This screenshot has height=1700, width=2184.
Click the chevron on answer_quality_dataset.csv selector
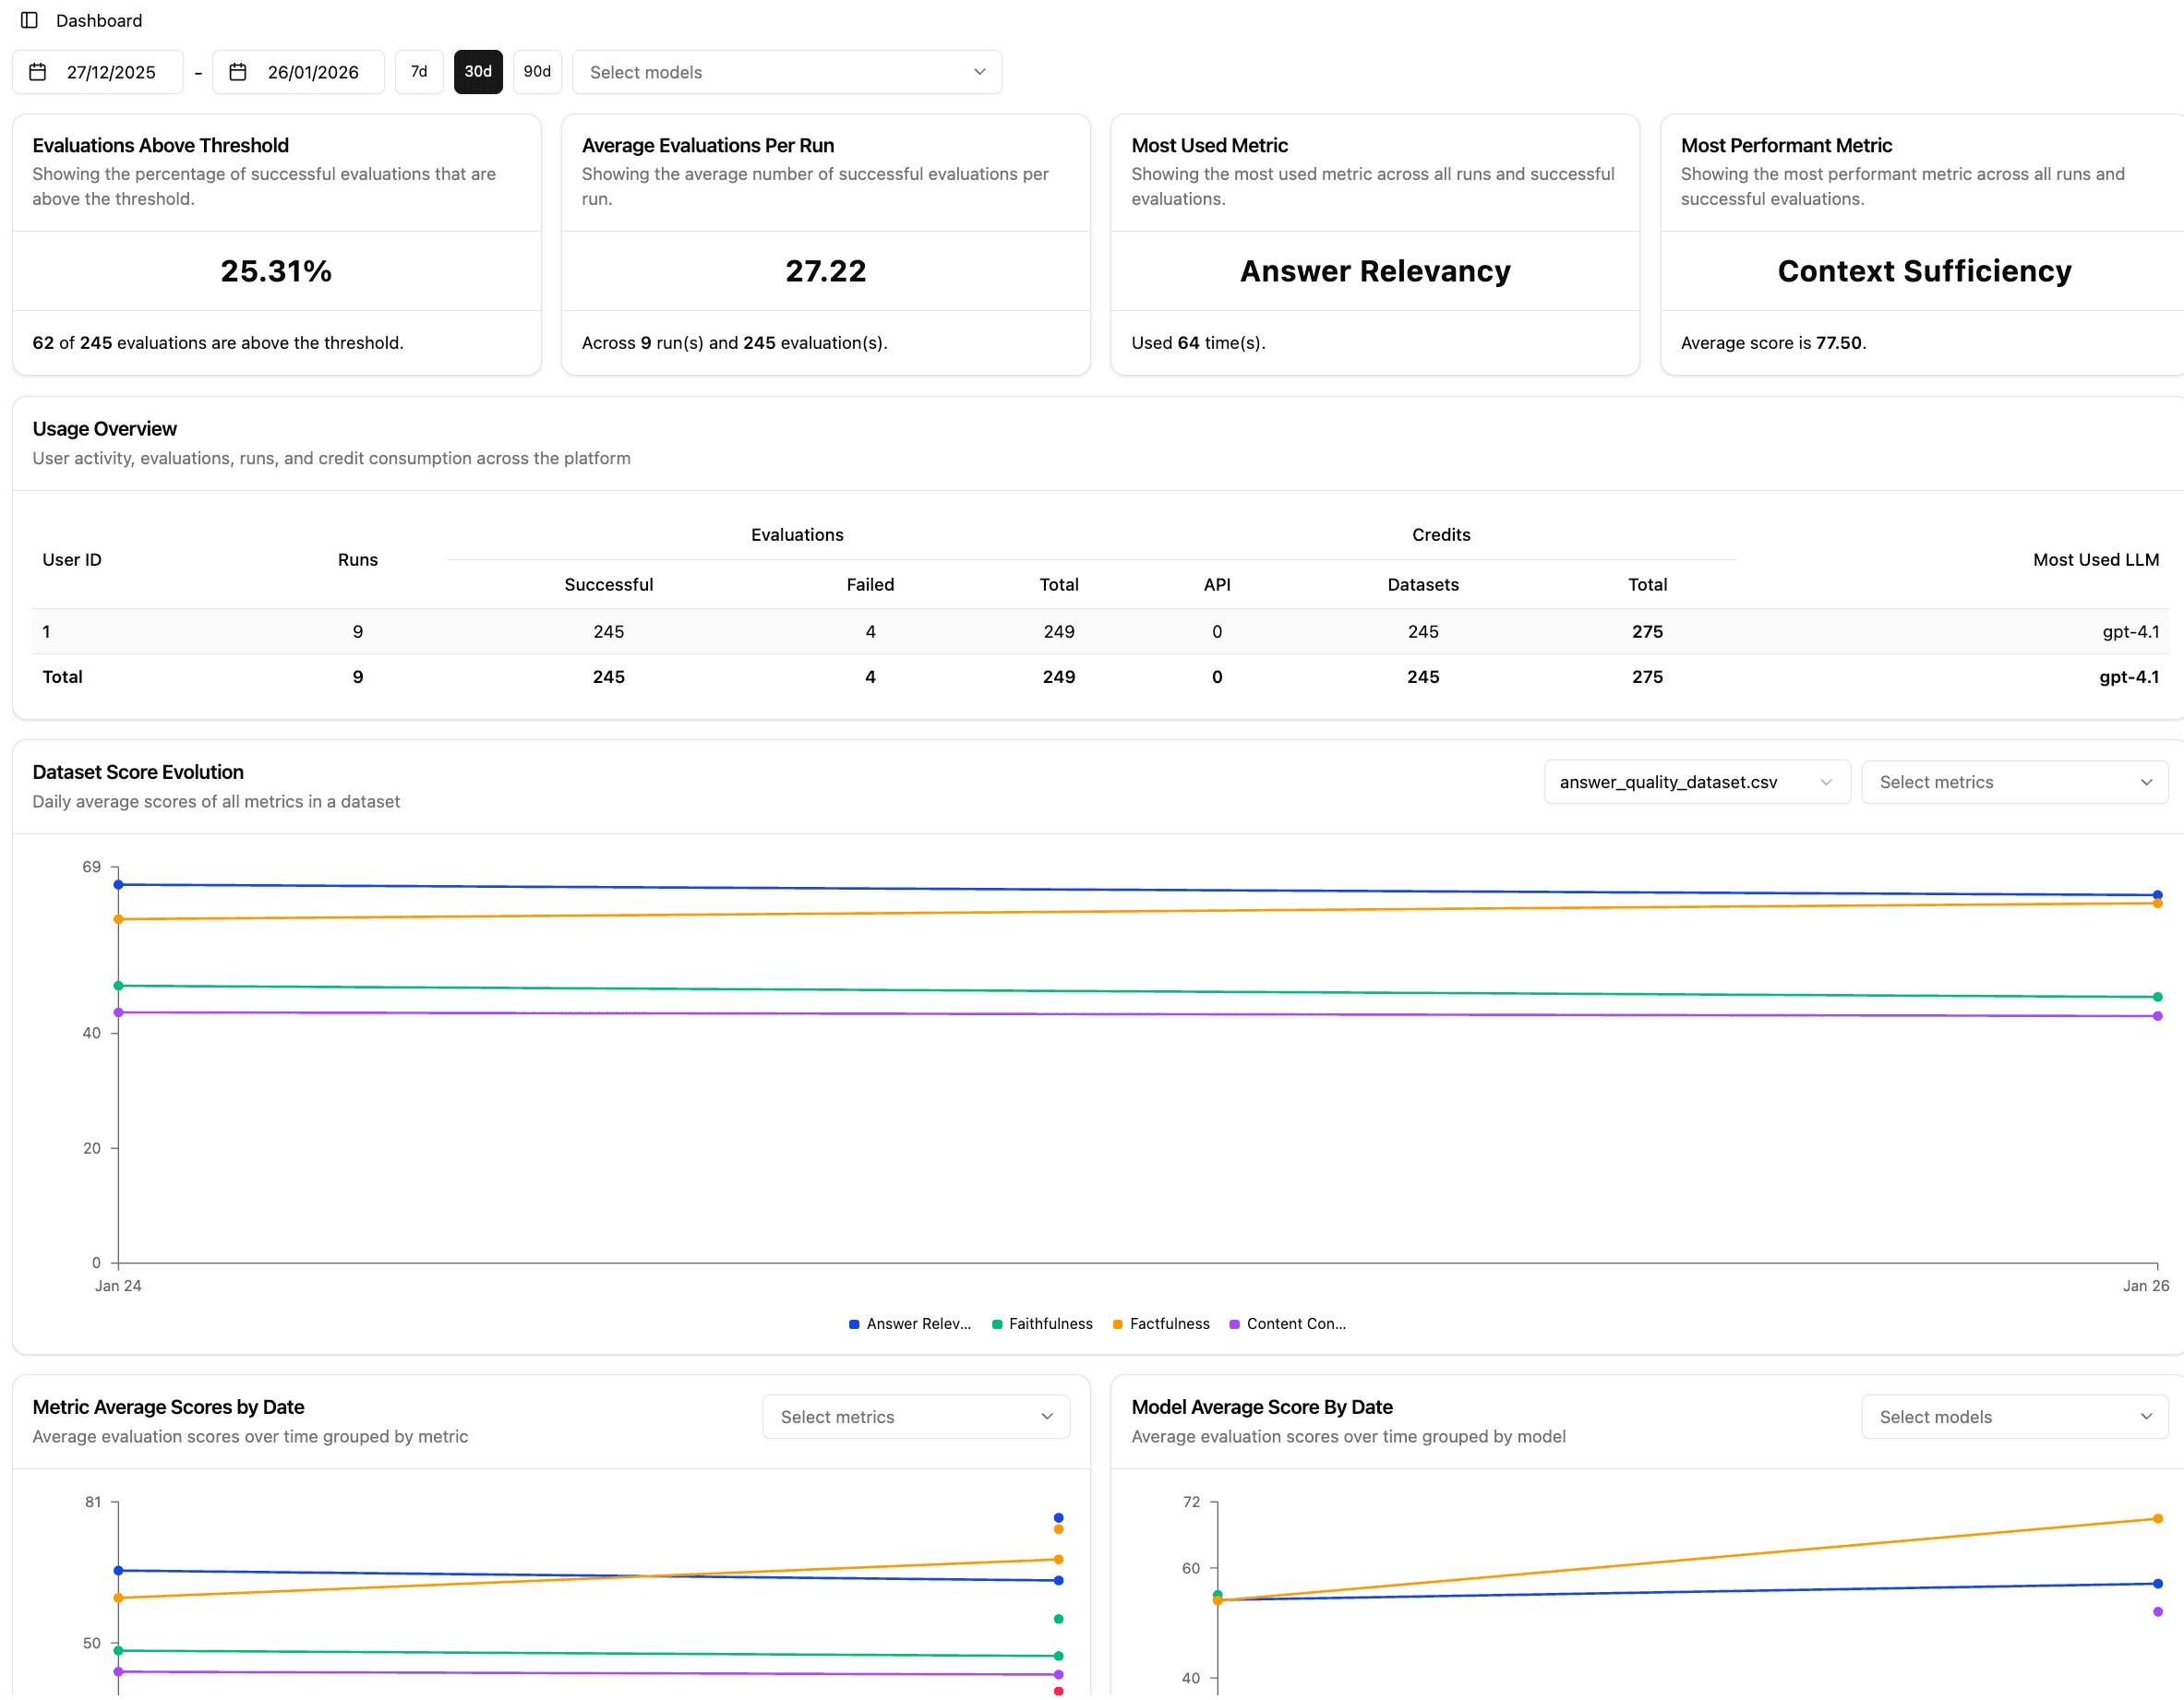click(1828, 782)
